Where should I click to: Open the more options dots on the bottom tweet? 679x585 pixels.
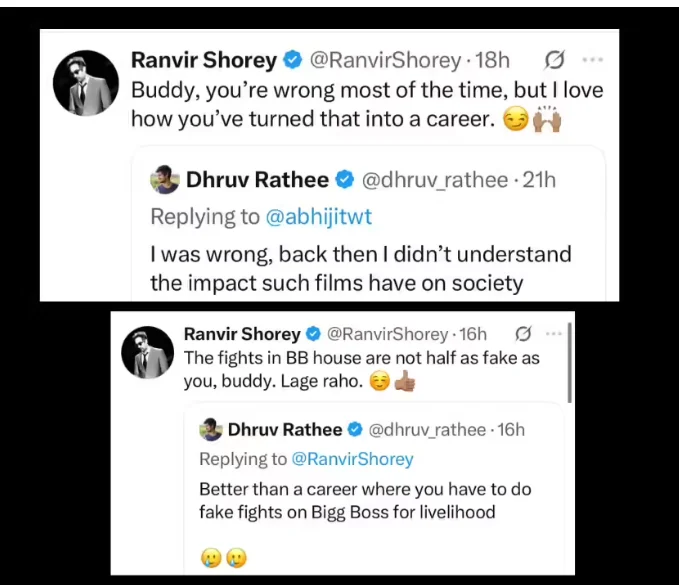(554, 334)
